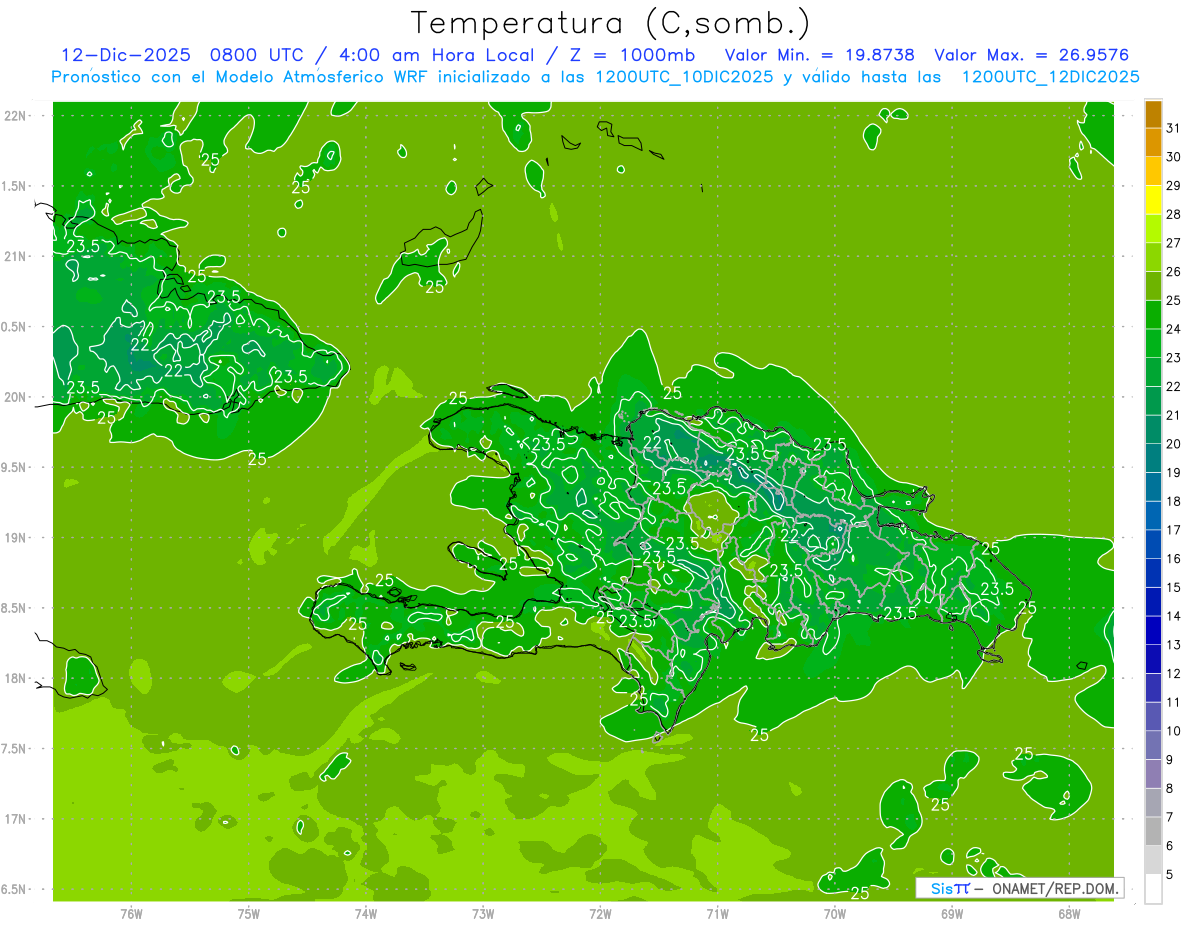The image size is (1200, 927).
Task: Click the "Modelo Atmosferico WRF" forecast subtitle line
Action: tap(595, 77)
